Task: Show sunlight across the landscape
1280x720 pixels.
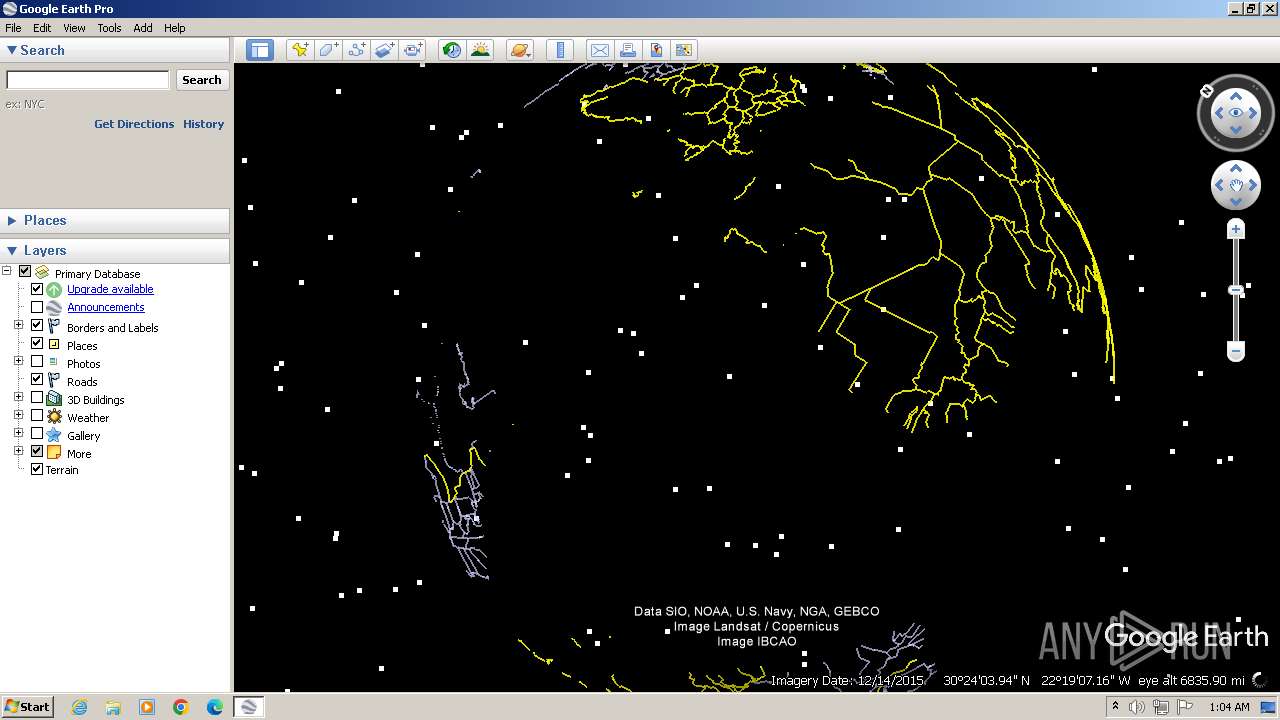Action: click(x=481, y=50)
